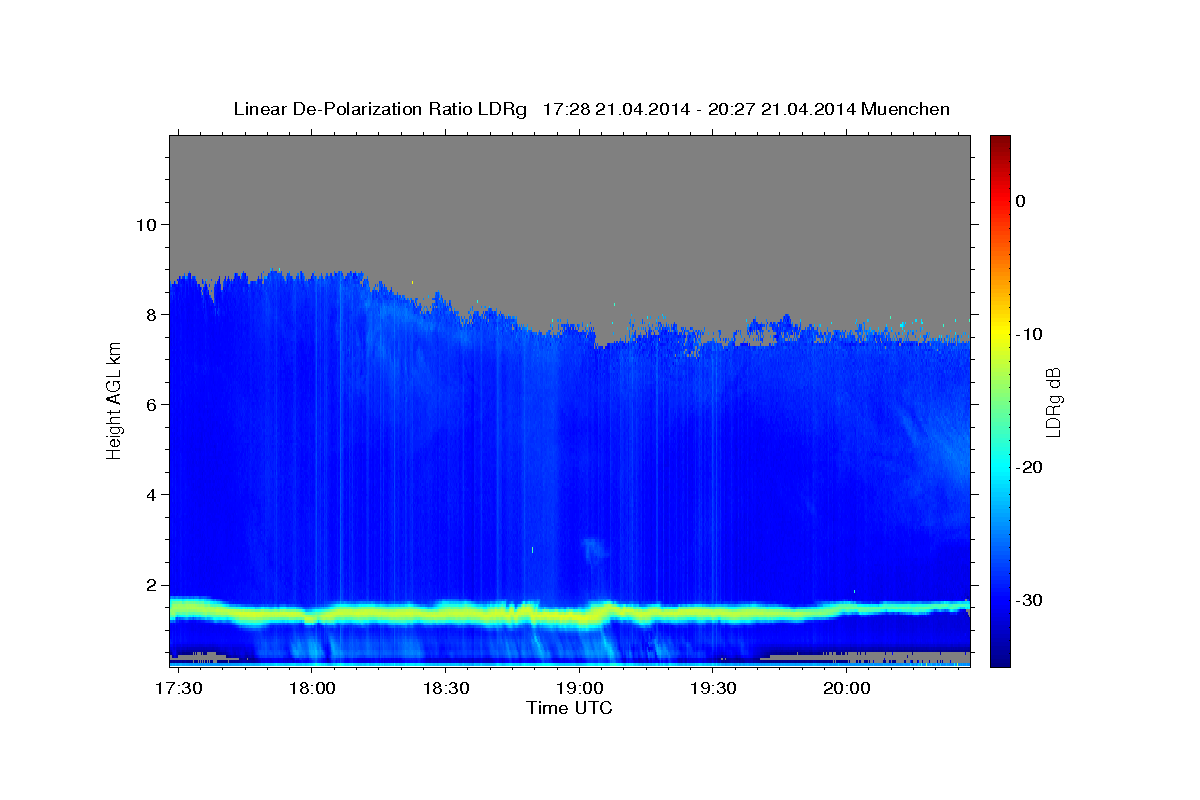Click the 'LDRg dB' colorbar label
The image size is (1200, 800).
tap(1052, 402)
